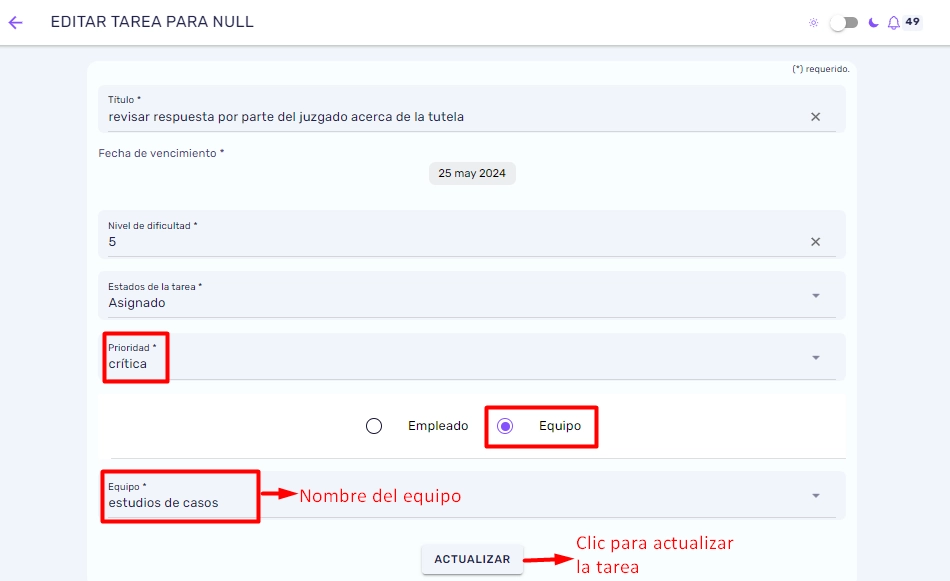Expand the Prioridad dropdown arrow
The width and height of the screenshot is (950, 581).
[x=815, y=357]
